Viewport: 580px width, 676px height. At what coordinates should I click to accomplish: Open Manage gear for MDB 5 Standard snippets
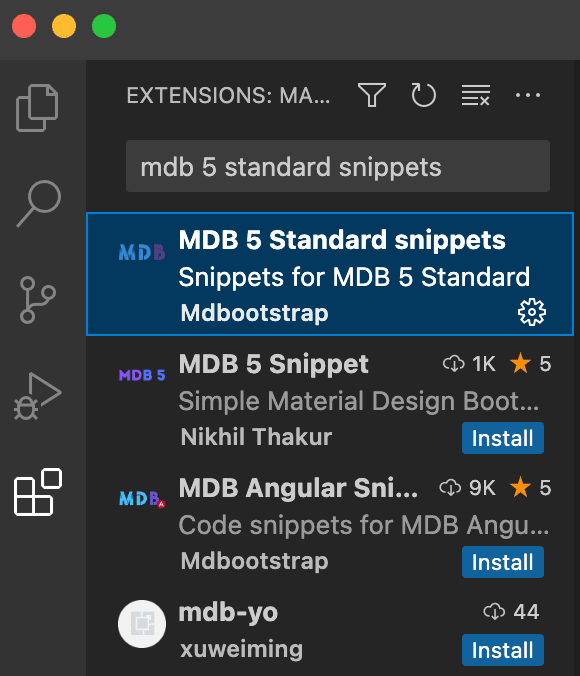tap(532, 312)
